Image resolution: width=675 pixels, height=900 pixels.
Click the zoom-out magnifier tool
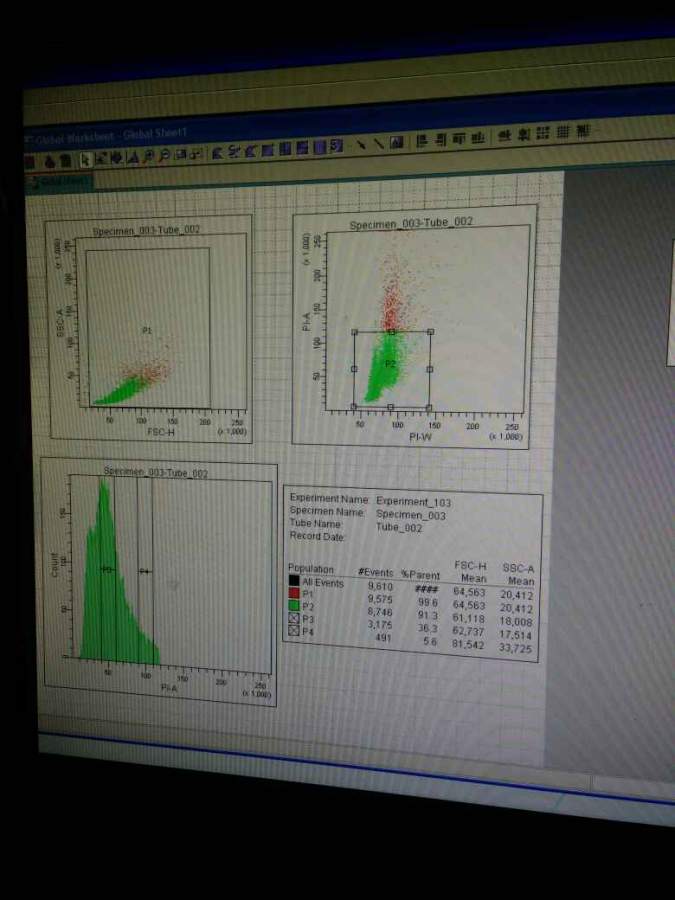(x=164, y=155)
